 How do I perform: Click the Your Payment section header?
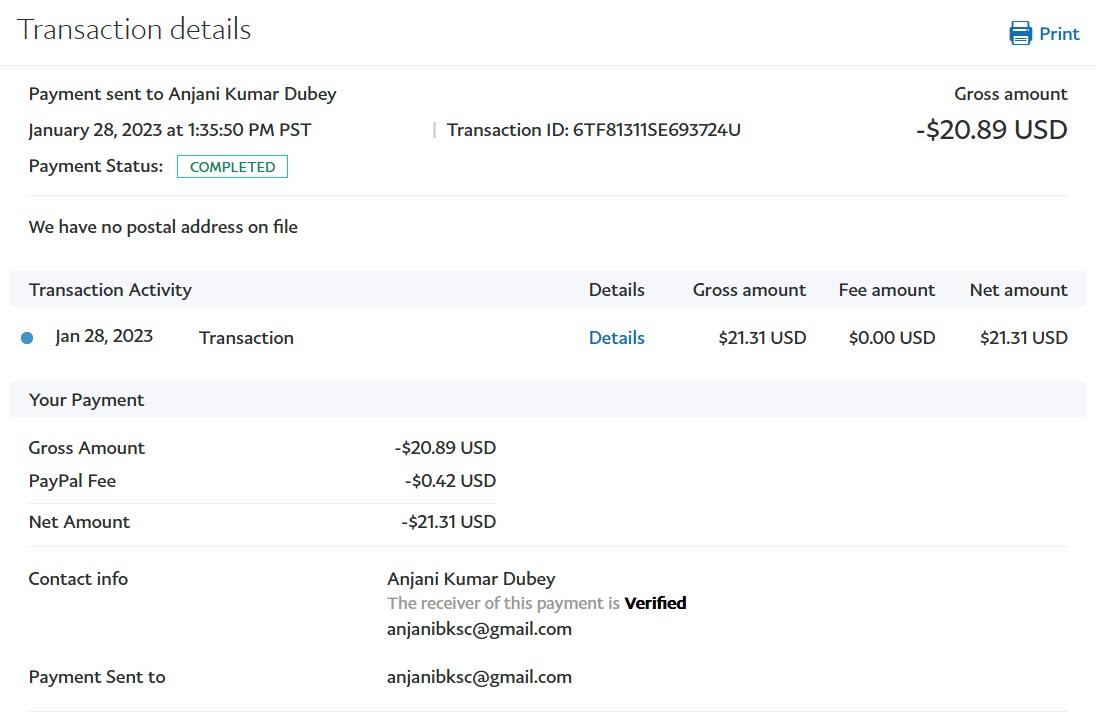pyautogui.click(x=86, y=400)
